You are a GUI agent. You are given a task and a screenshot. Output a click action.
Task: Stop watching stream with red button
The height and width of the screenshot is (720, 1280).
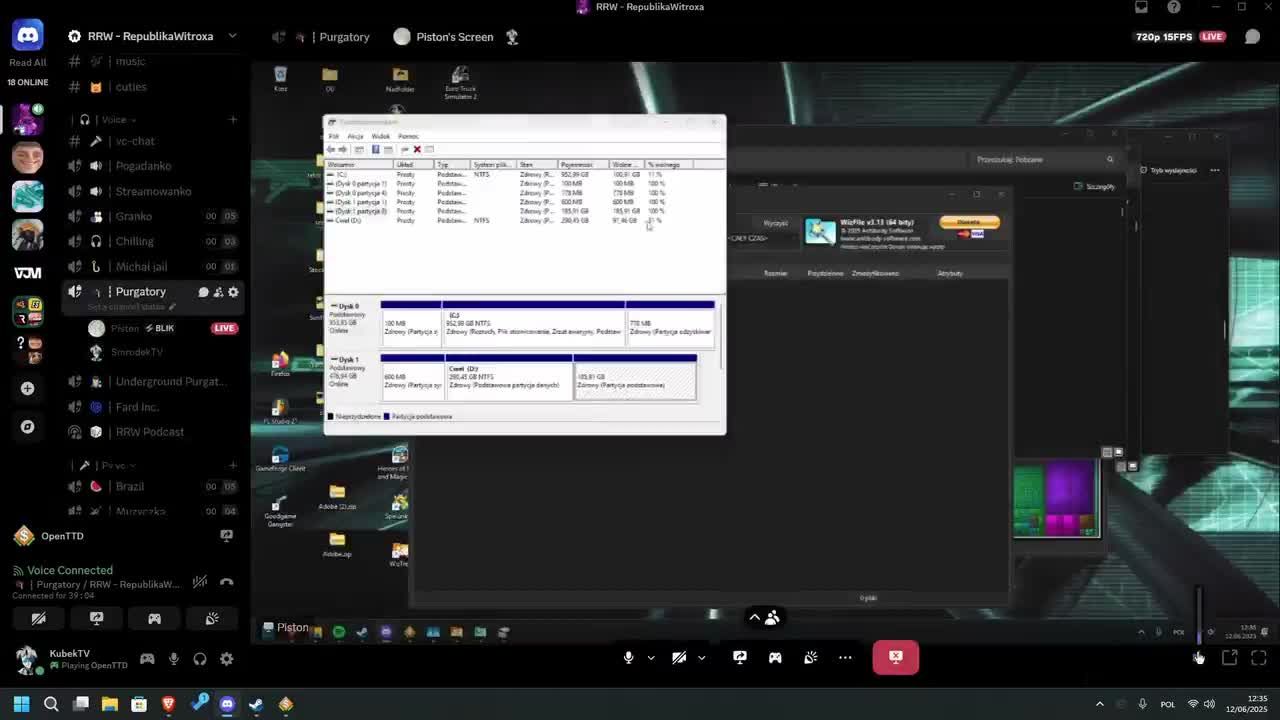(x=896, y=657)
